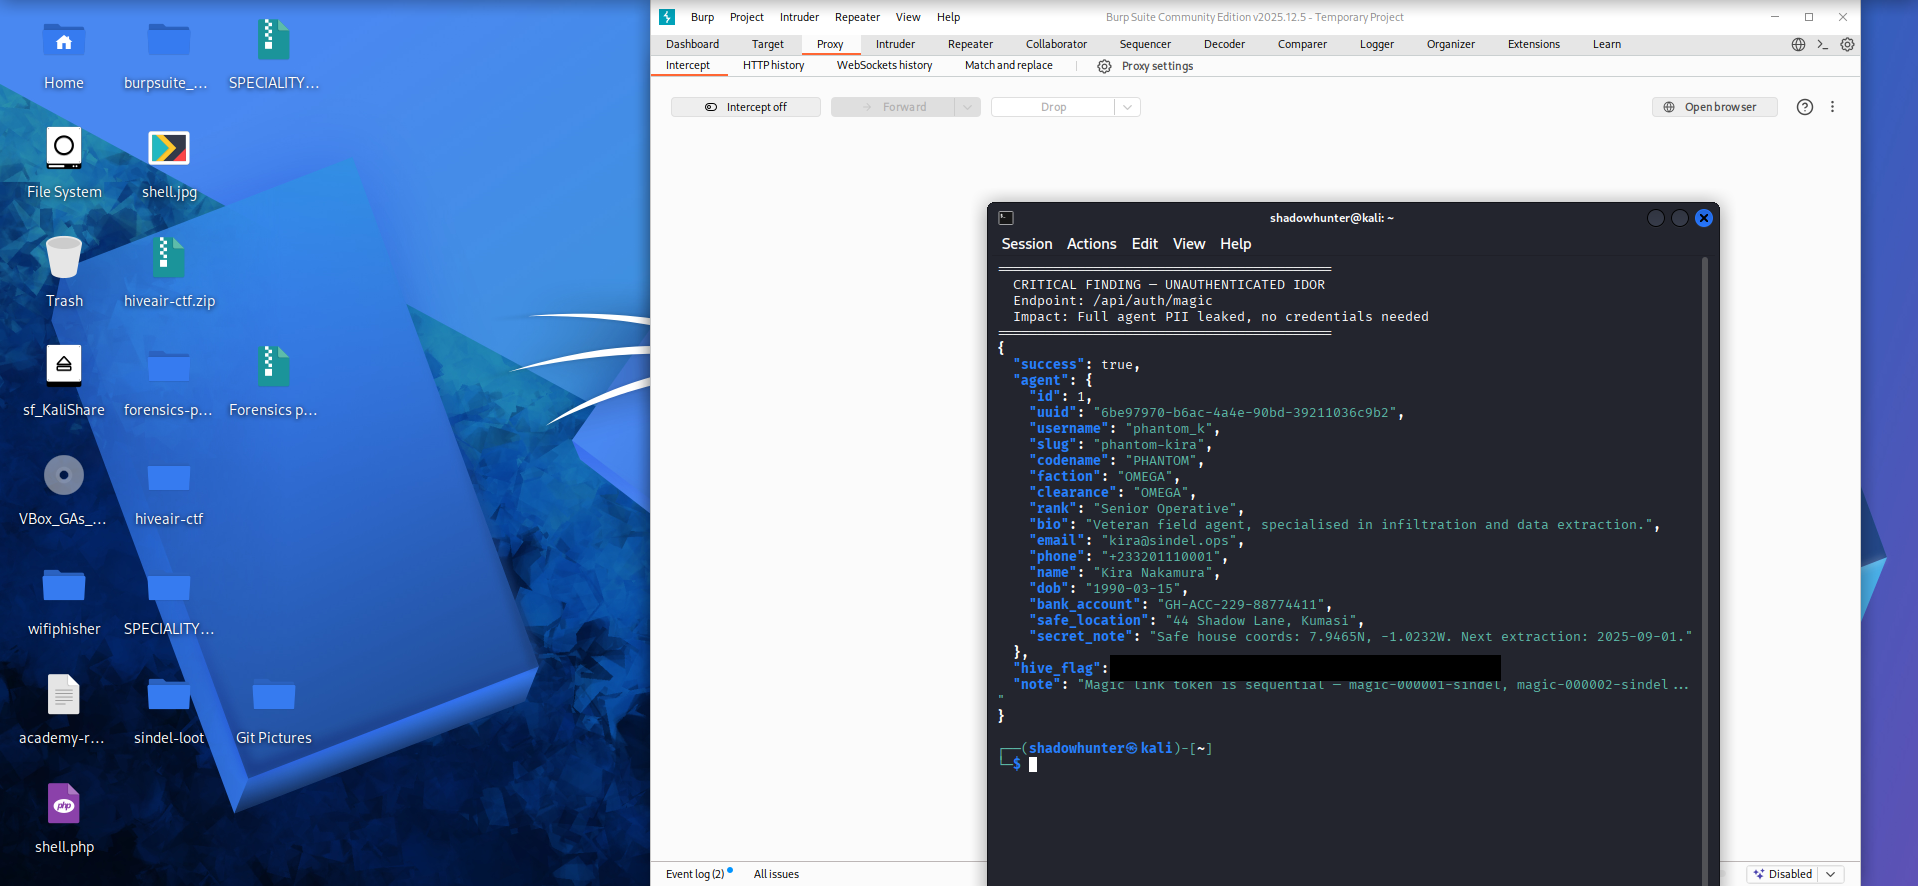The height and width of the screenshot is (886, 1918).
Task: Click the terminal command prompt cursor
Action: (1033, 765)
